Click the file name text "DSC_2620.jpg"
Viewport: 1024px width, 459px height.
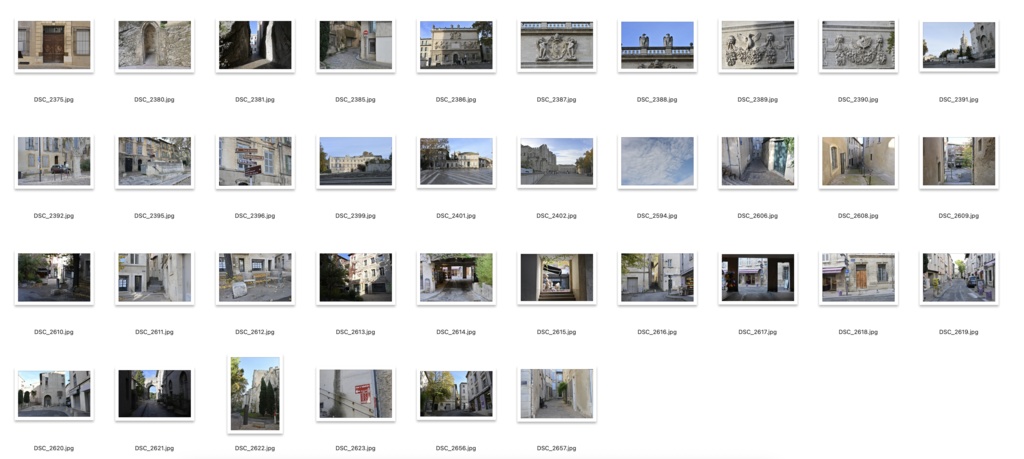[54, 448]
